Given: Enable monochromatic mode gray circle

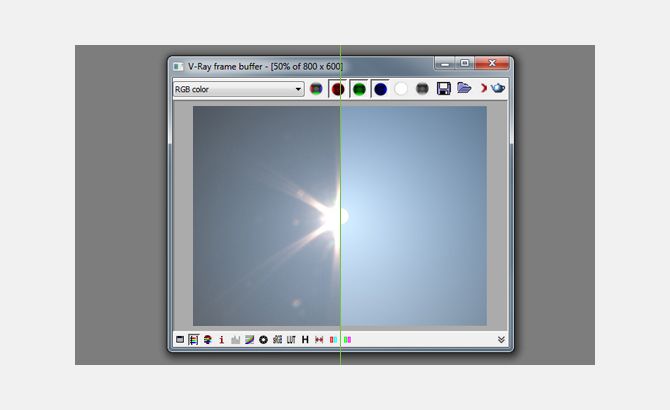Looking at the screenshot, I should tap(422, 89).
